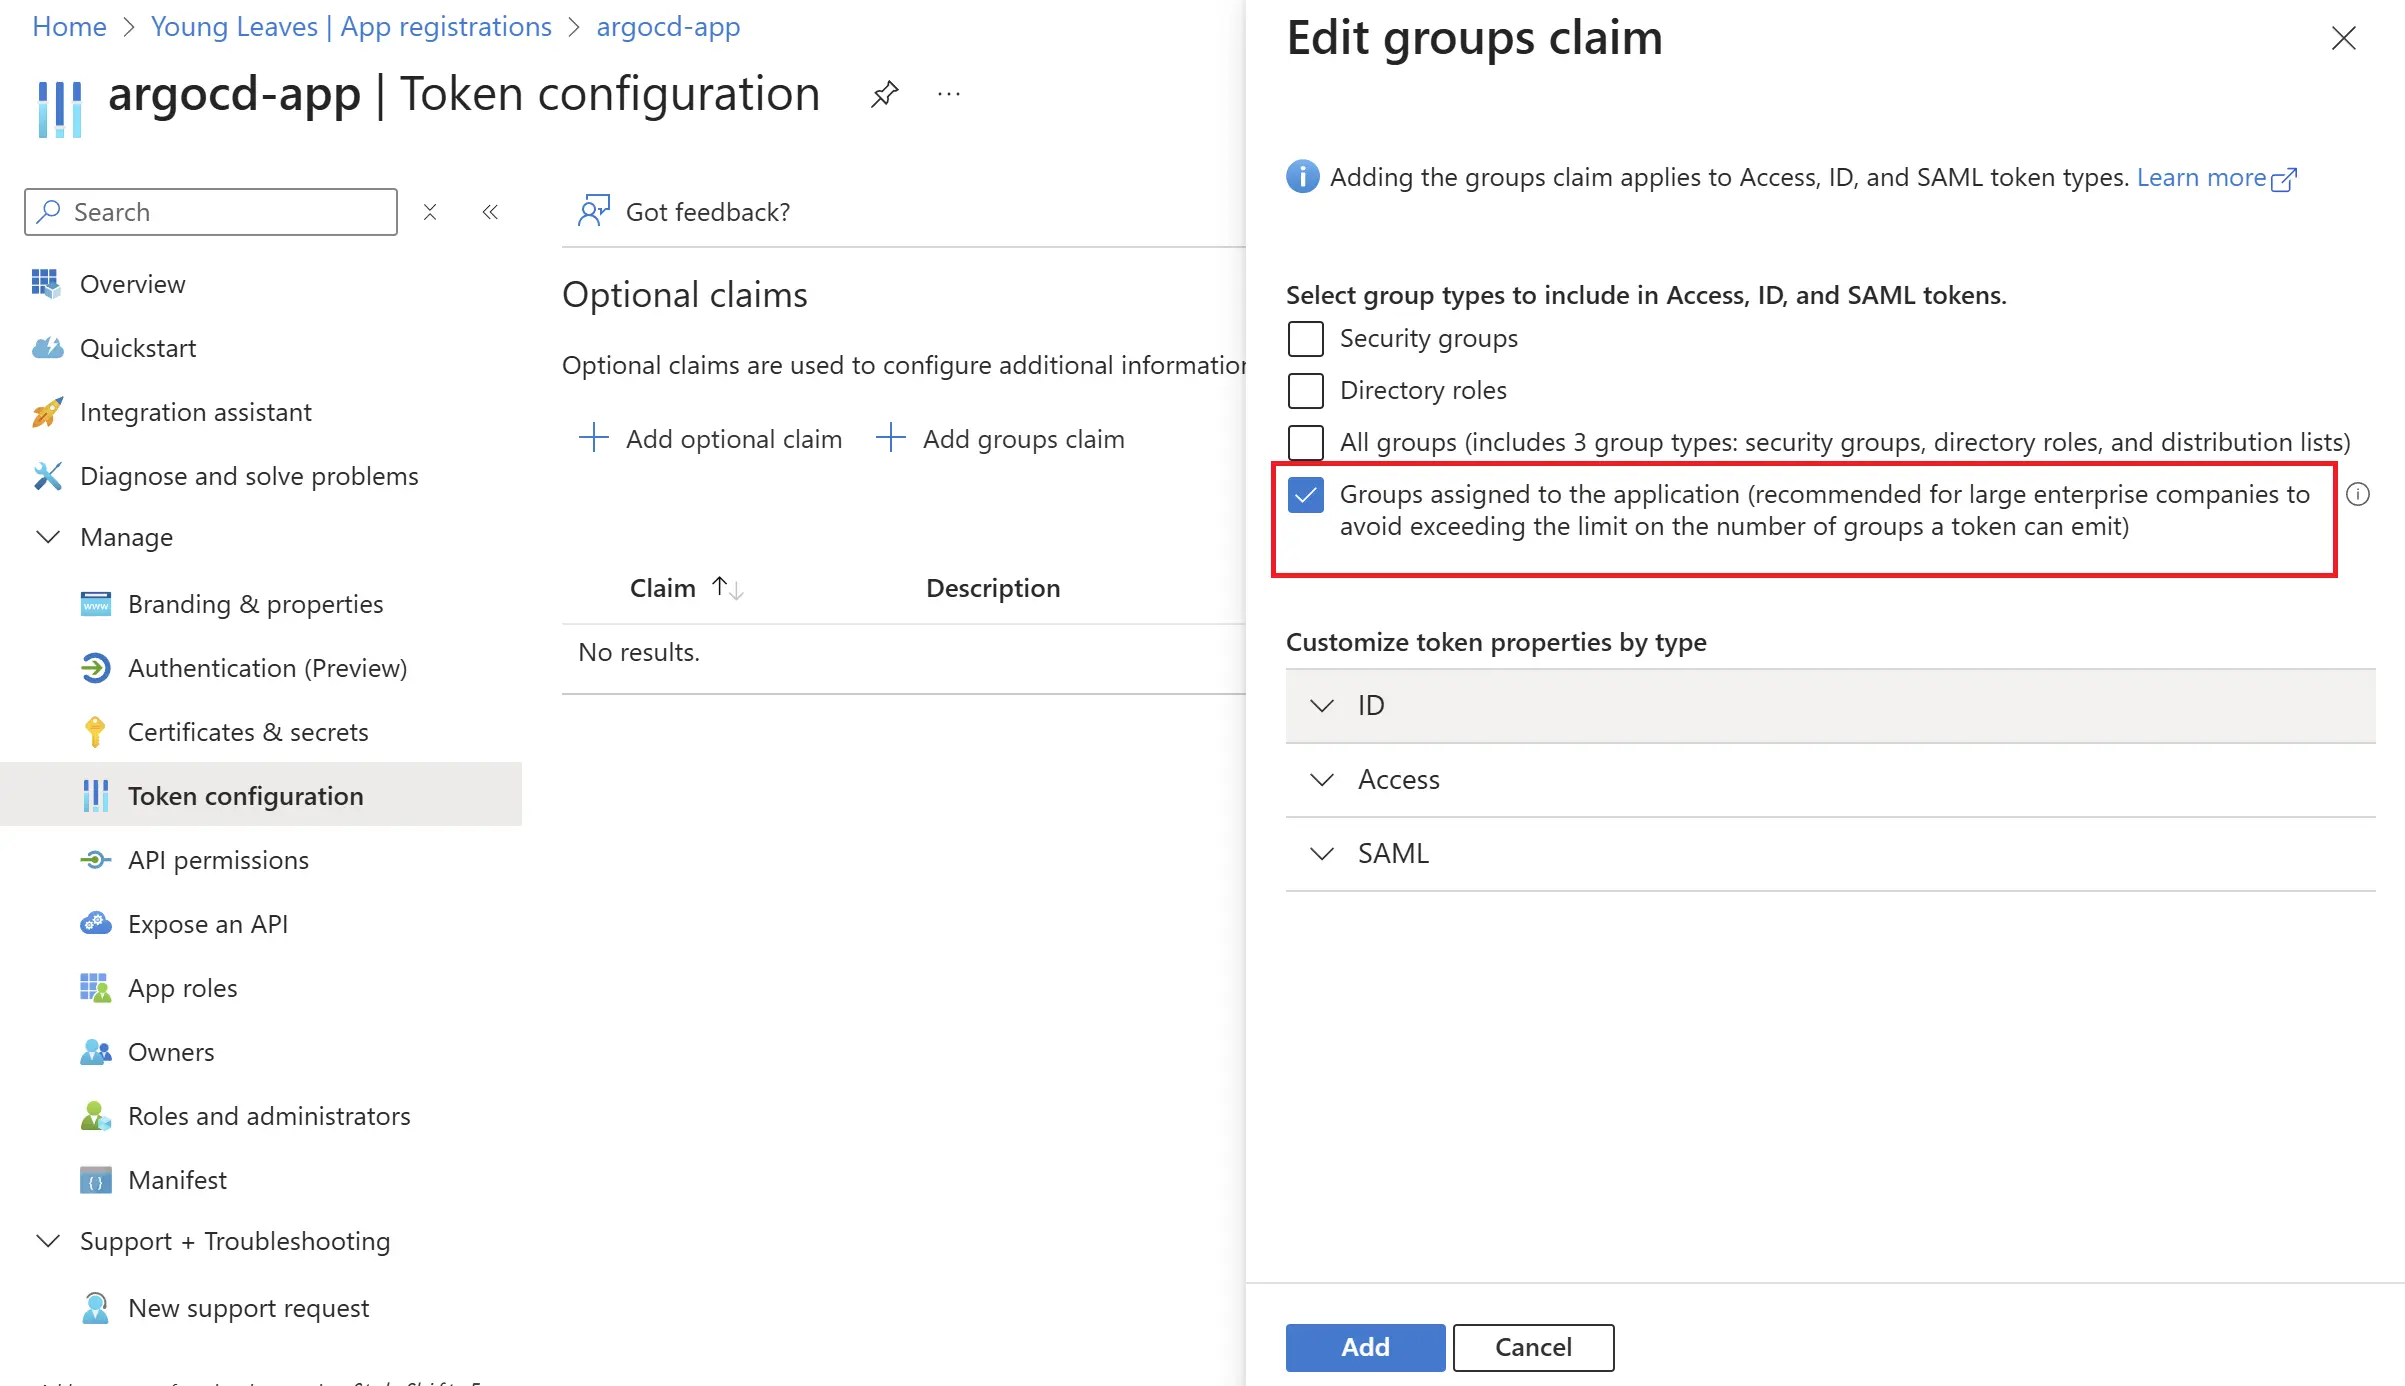
Task: Click the "No results." table row text
Action: point(639,652)
